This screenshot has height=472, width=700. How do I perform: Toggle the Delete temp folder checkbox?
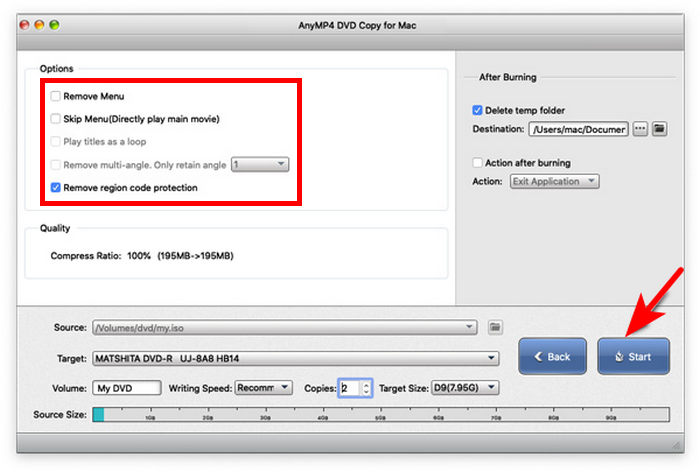pos(478,110)
